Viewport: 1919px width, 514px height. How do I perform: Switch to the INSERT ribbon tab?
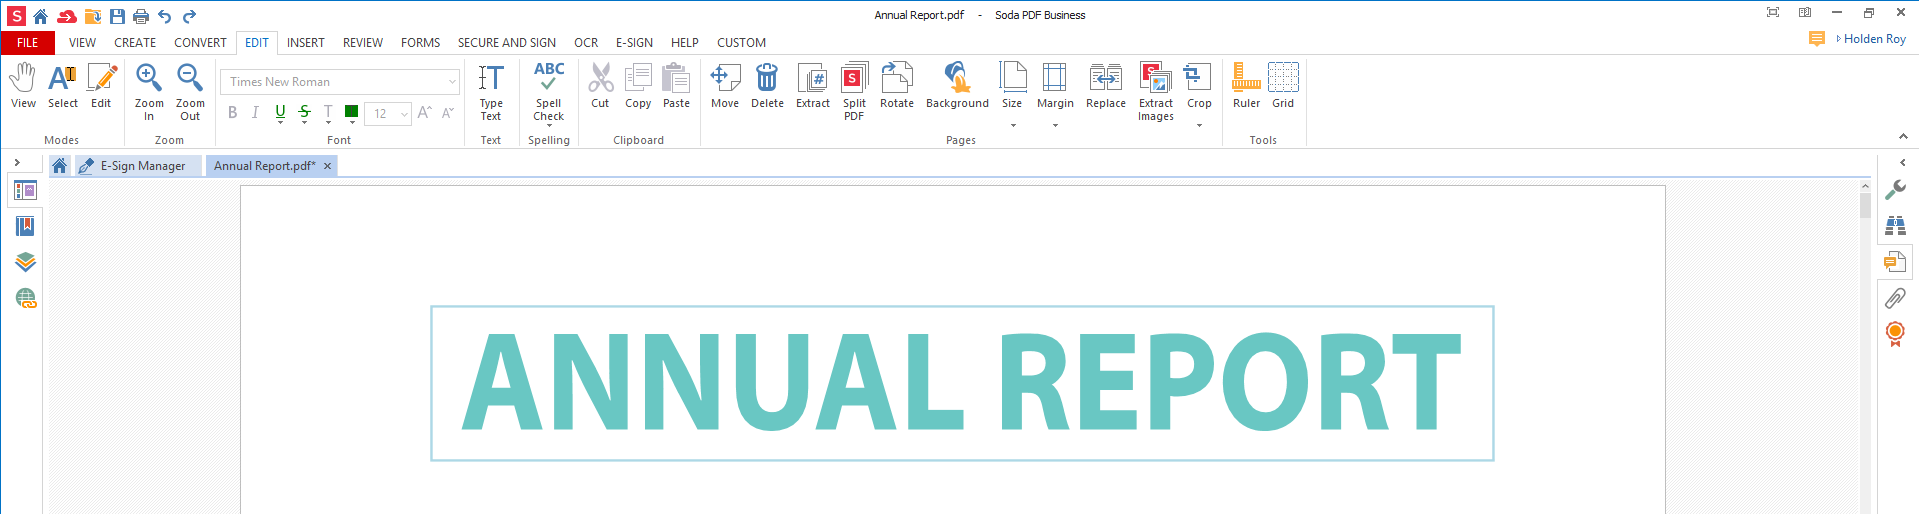pos(305,43)
